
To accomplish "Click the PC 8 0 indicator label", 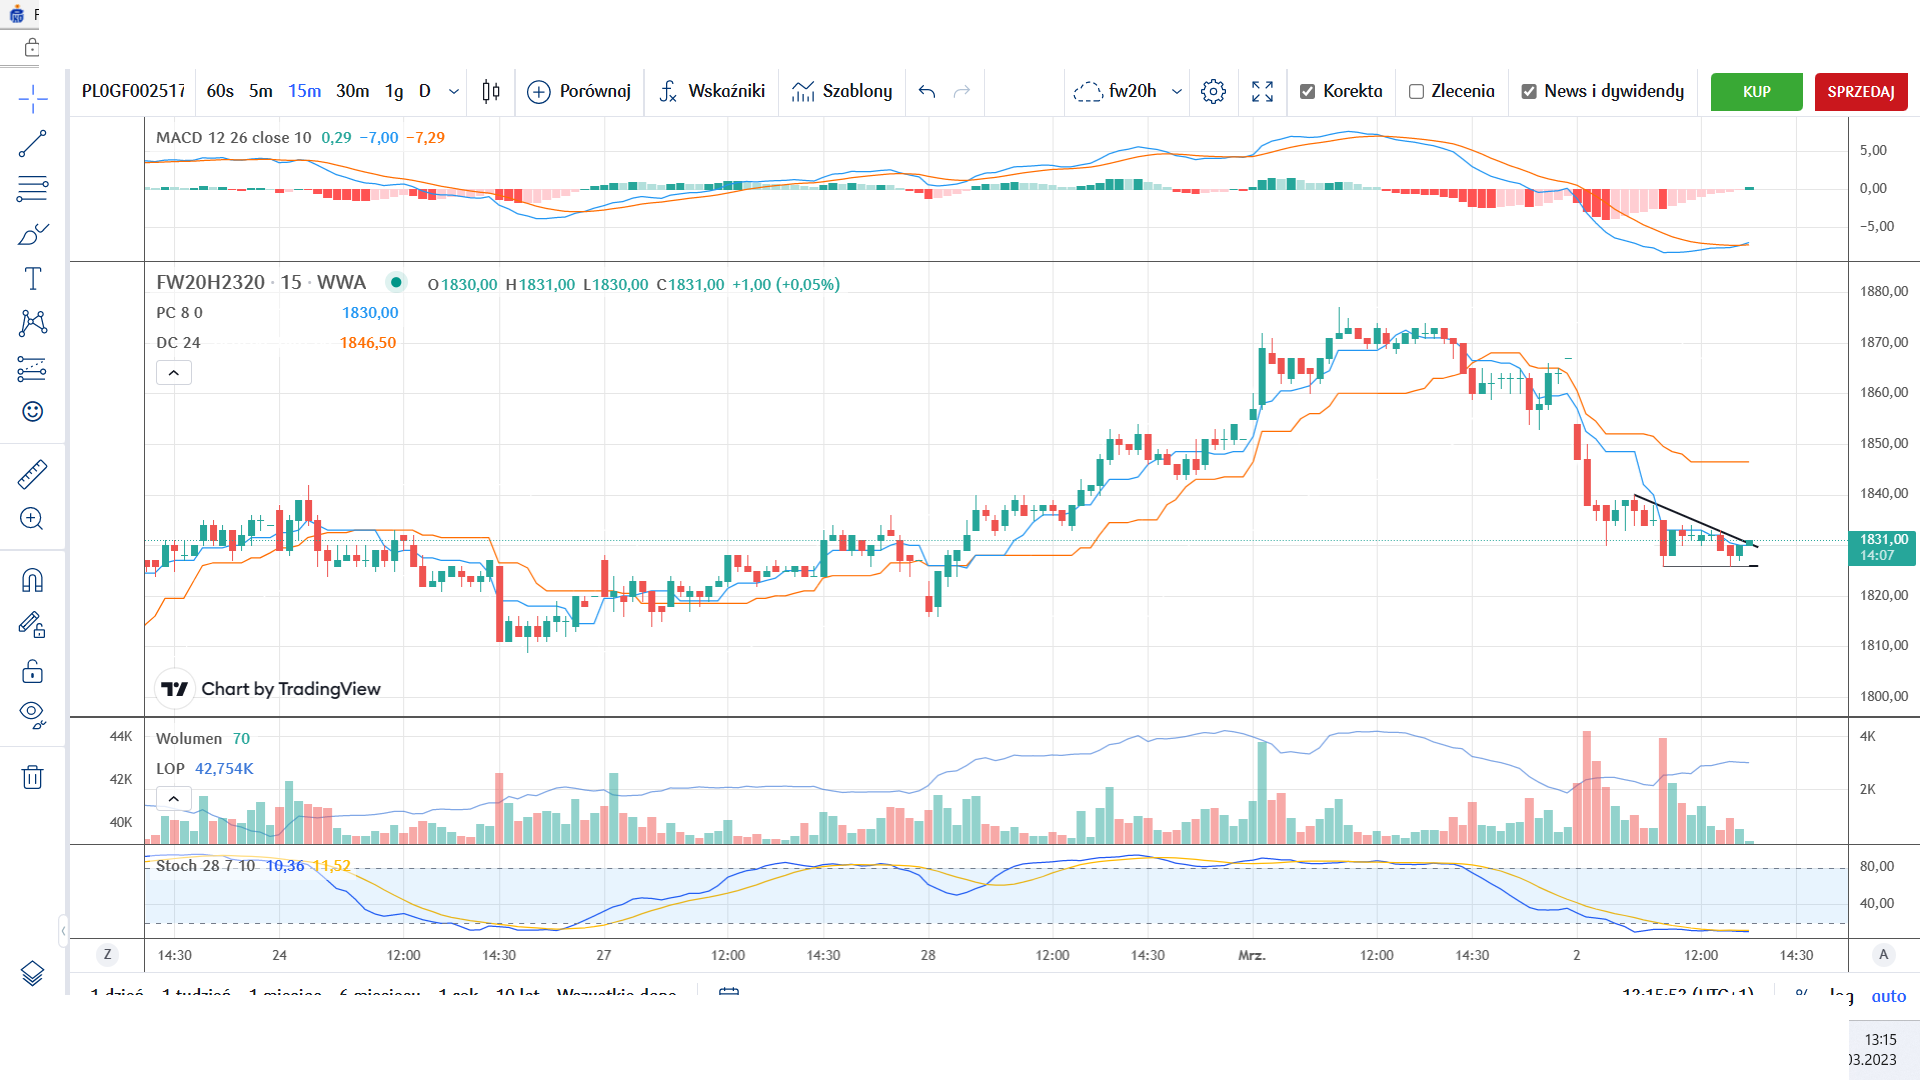I will point(179,313).
